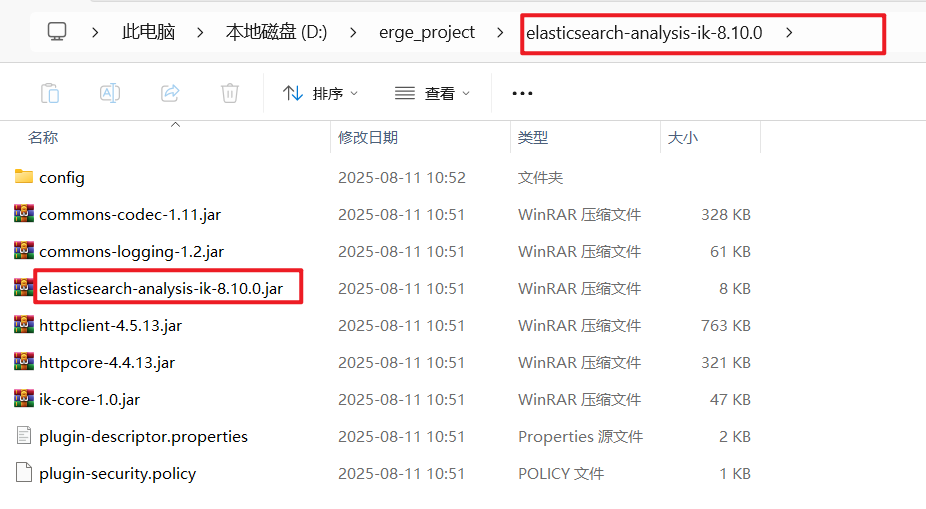
Task: Select the plugin-security.policy file icon
Action: pos(24,472)
